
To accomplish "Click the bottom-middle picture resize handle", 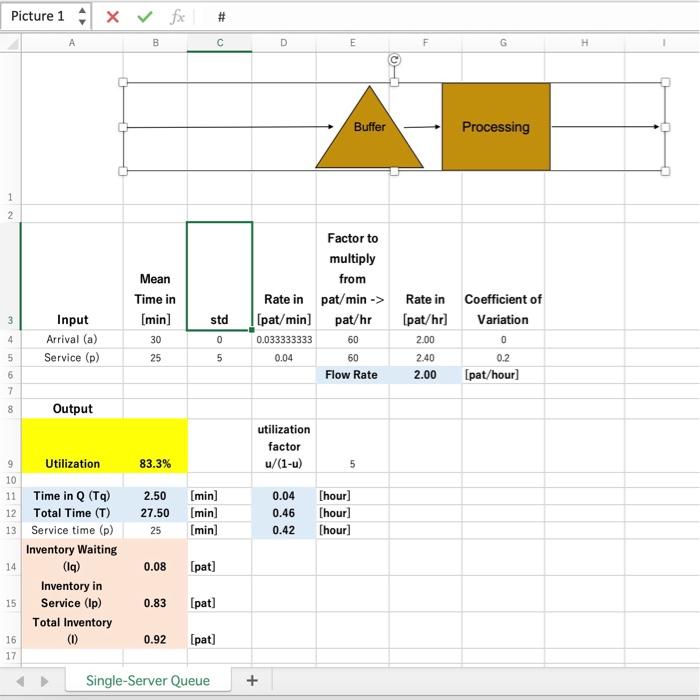I will [394, 171].
